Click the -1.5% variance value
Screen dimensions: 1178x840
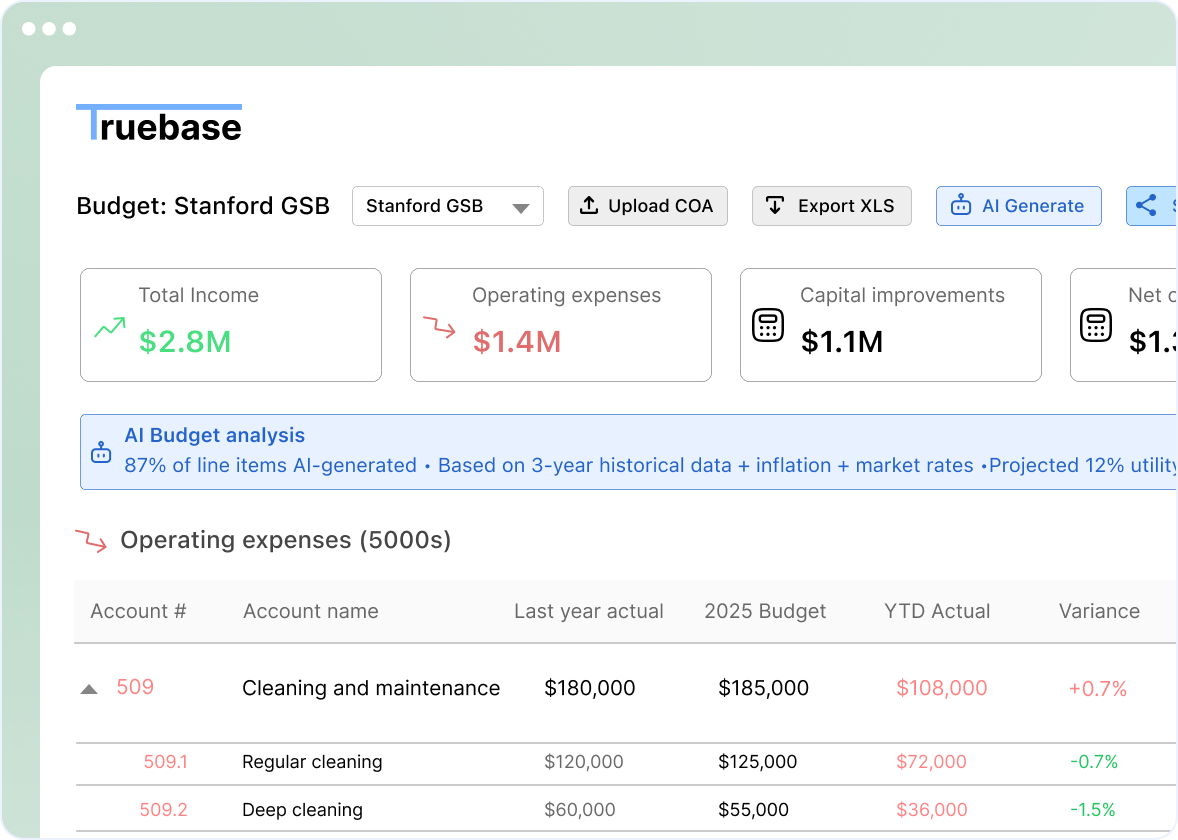click(x=1092, y=809)
